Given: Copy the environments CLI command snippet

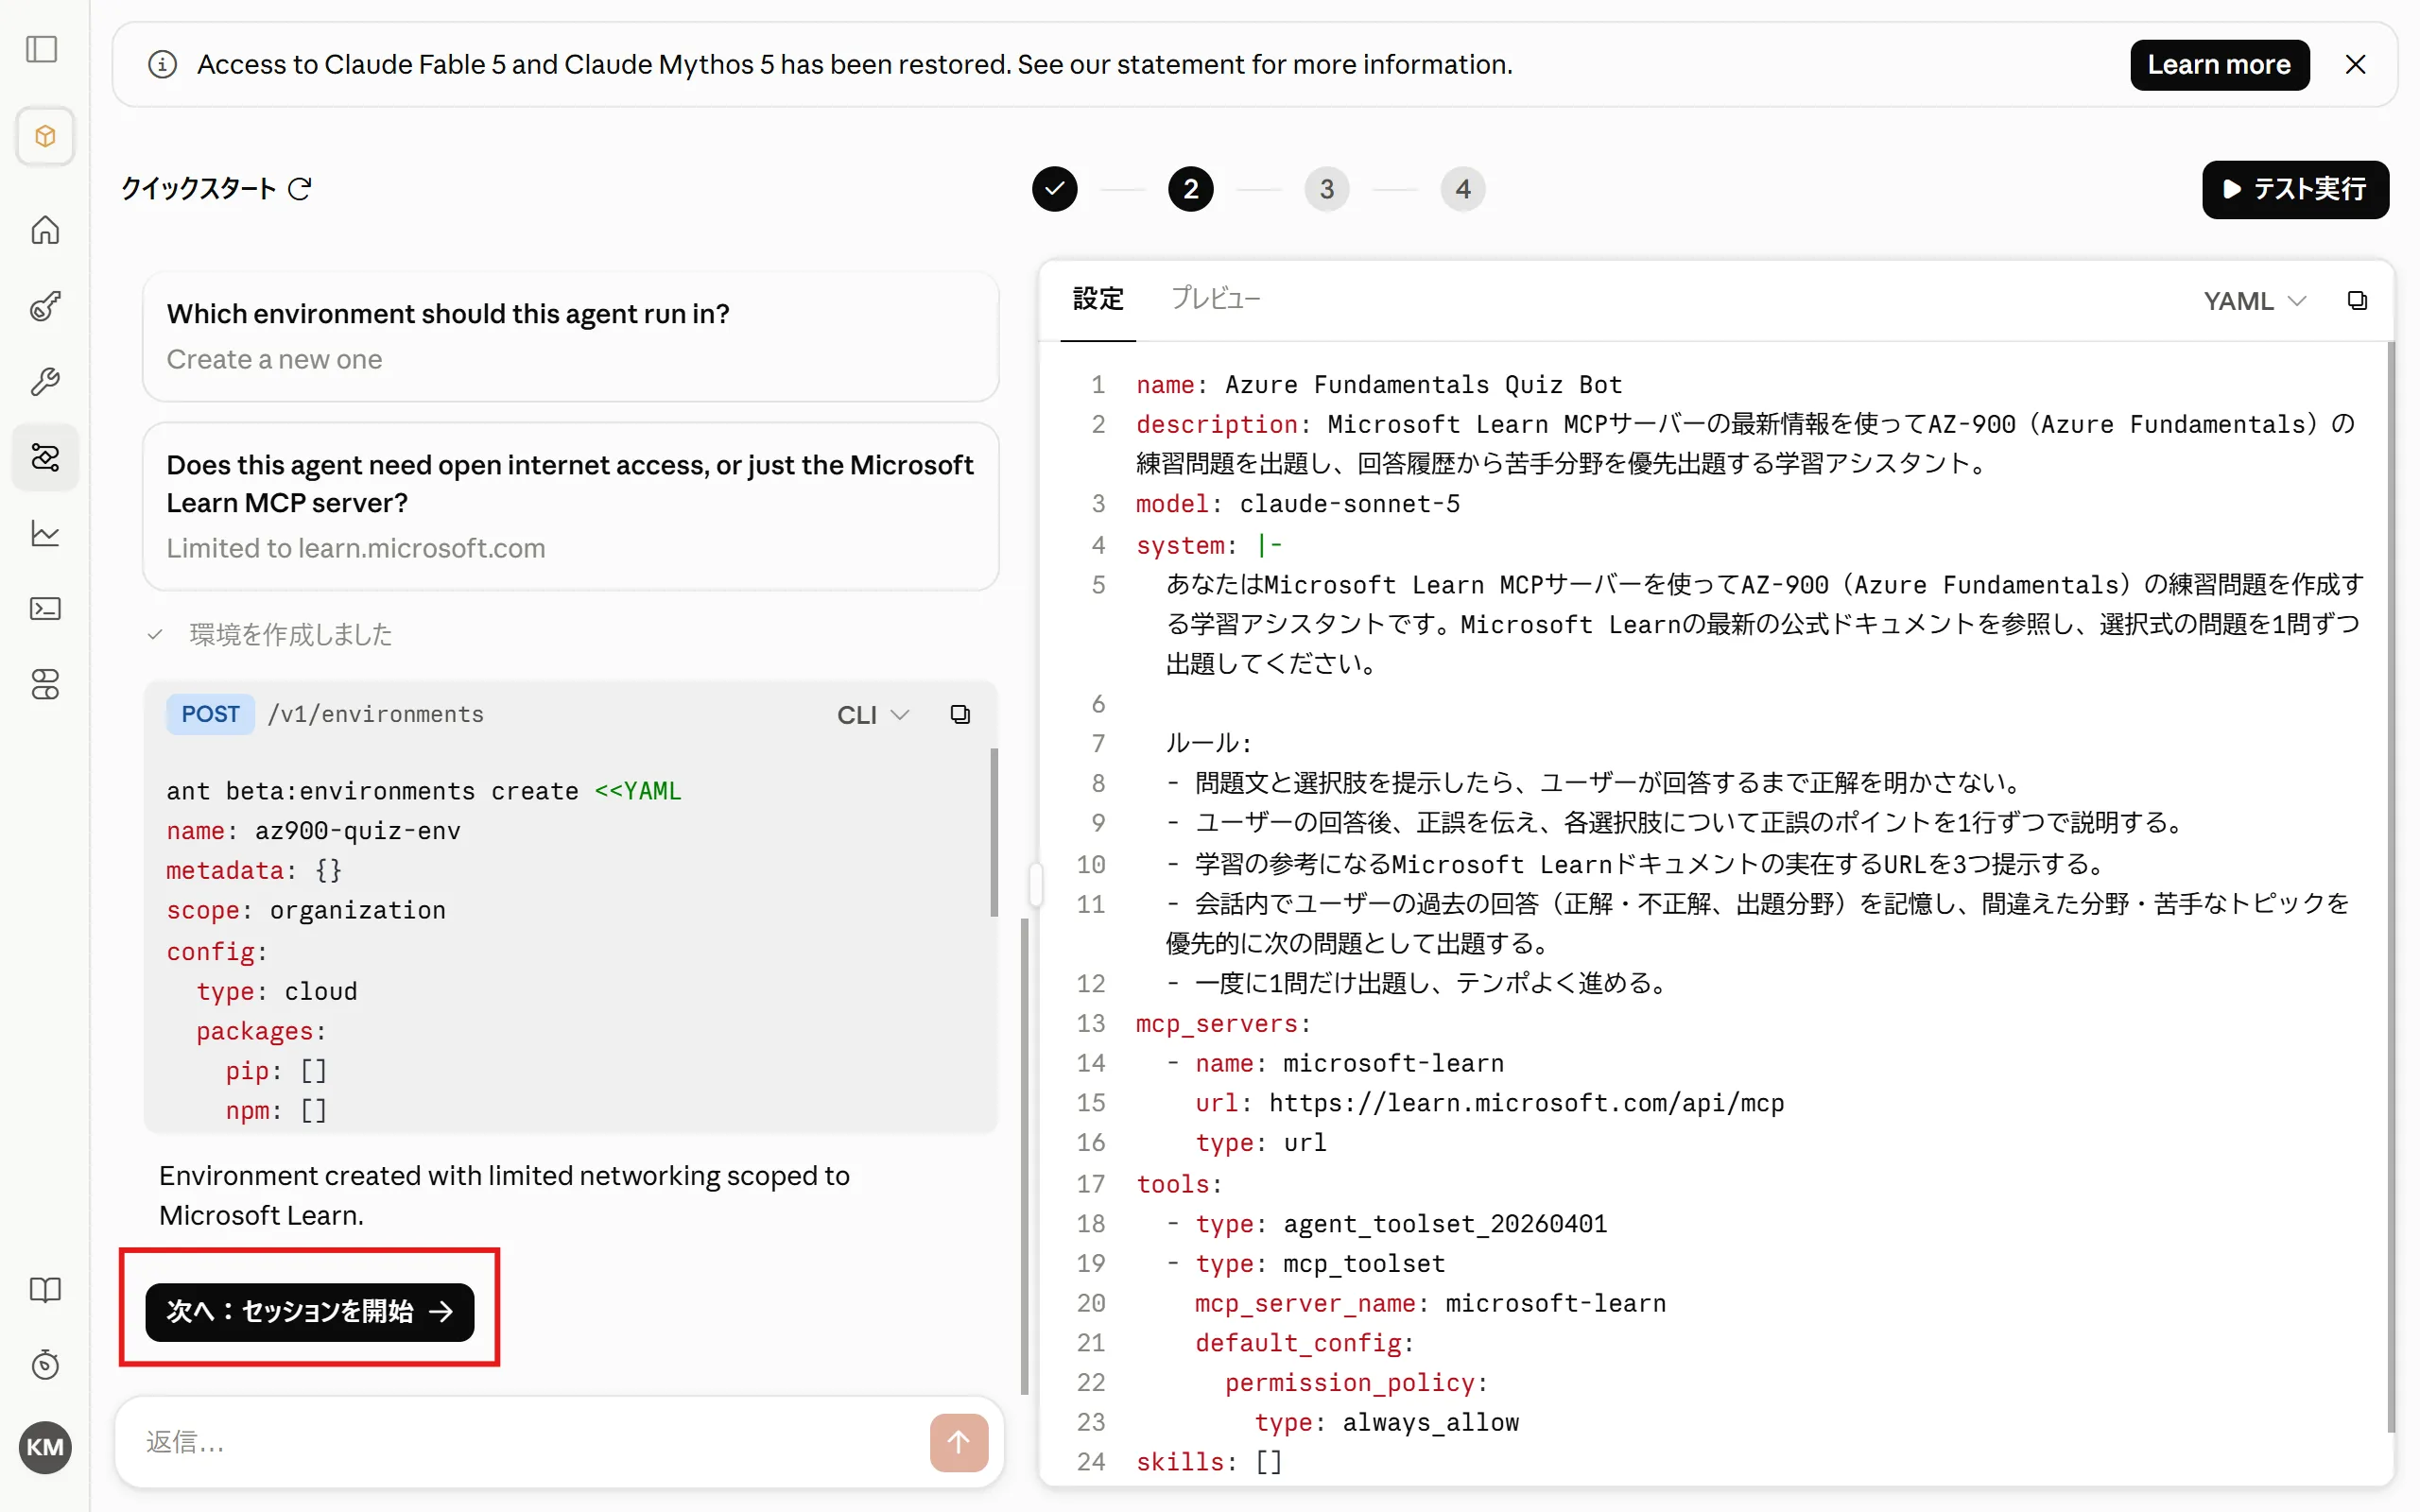Looking at the screenshot, I should click(960, 714).
